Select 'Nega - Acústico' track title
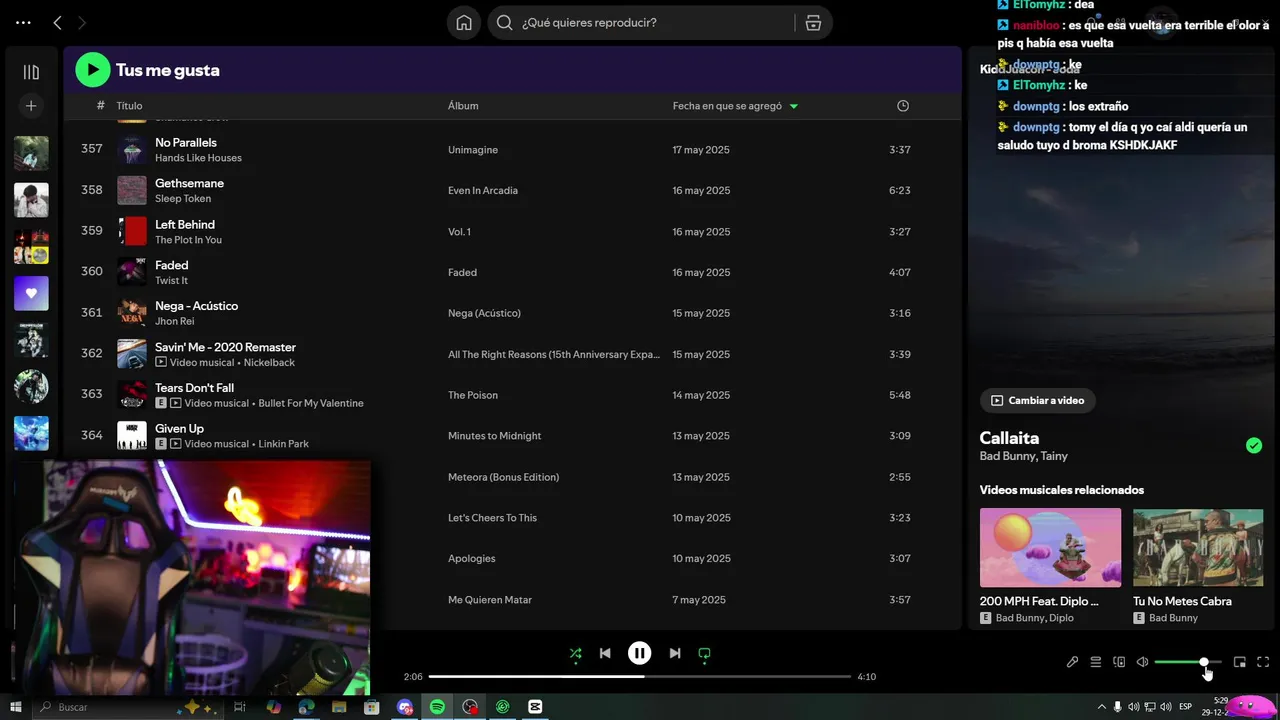1280x720 pixels. click(x=196, y=306)
